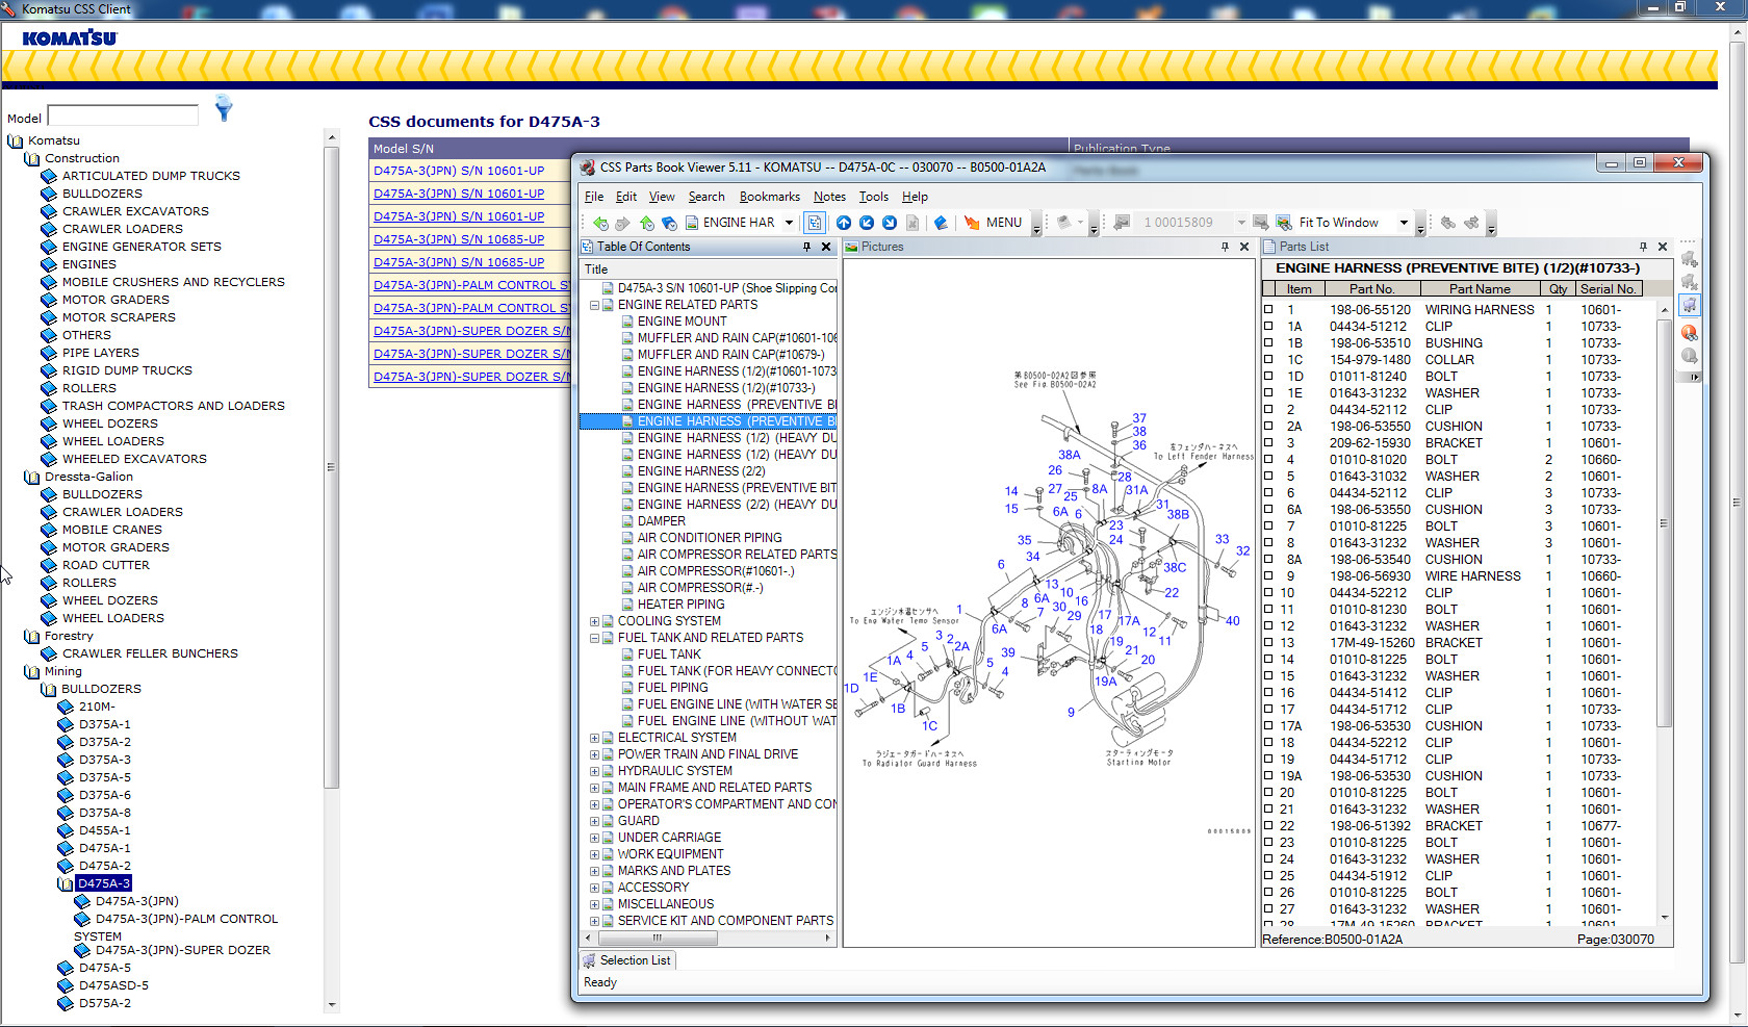This screenshot has height=1027, width=1748.
Task: Collapse the ENGINE RELATED PARTS node
Action: pos(594,305)
